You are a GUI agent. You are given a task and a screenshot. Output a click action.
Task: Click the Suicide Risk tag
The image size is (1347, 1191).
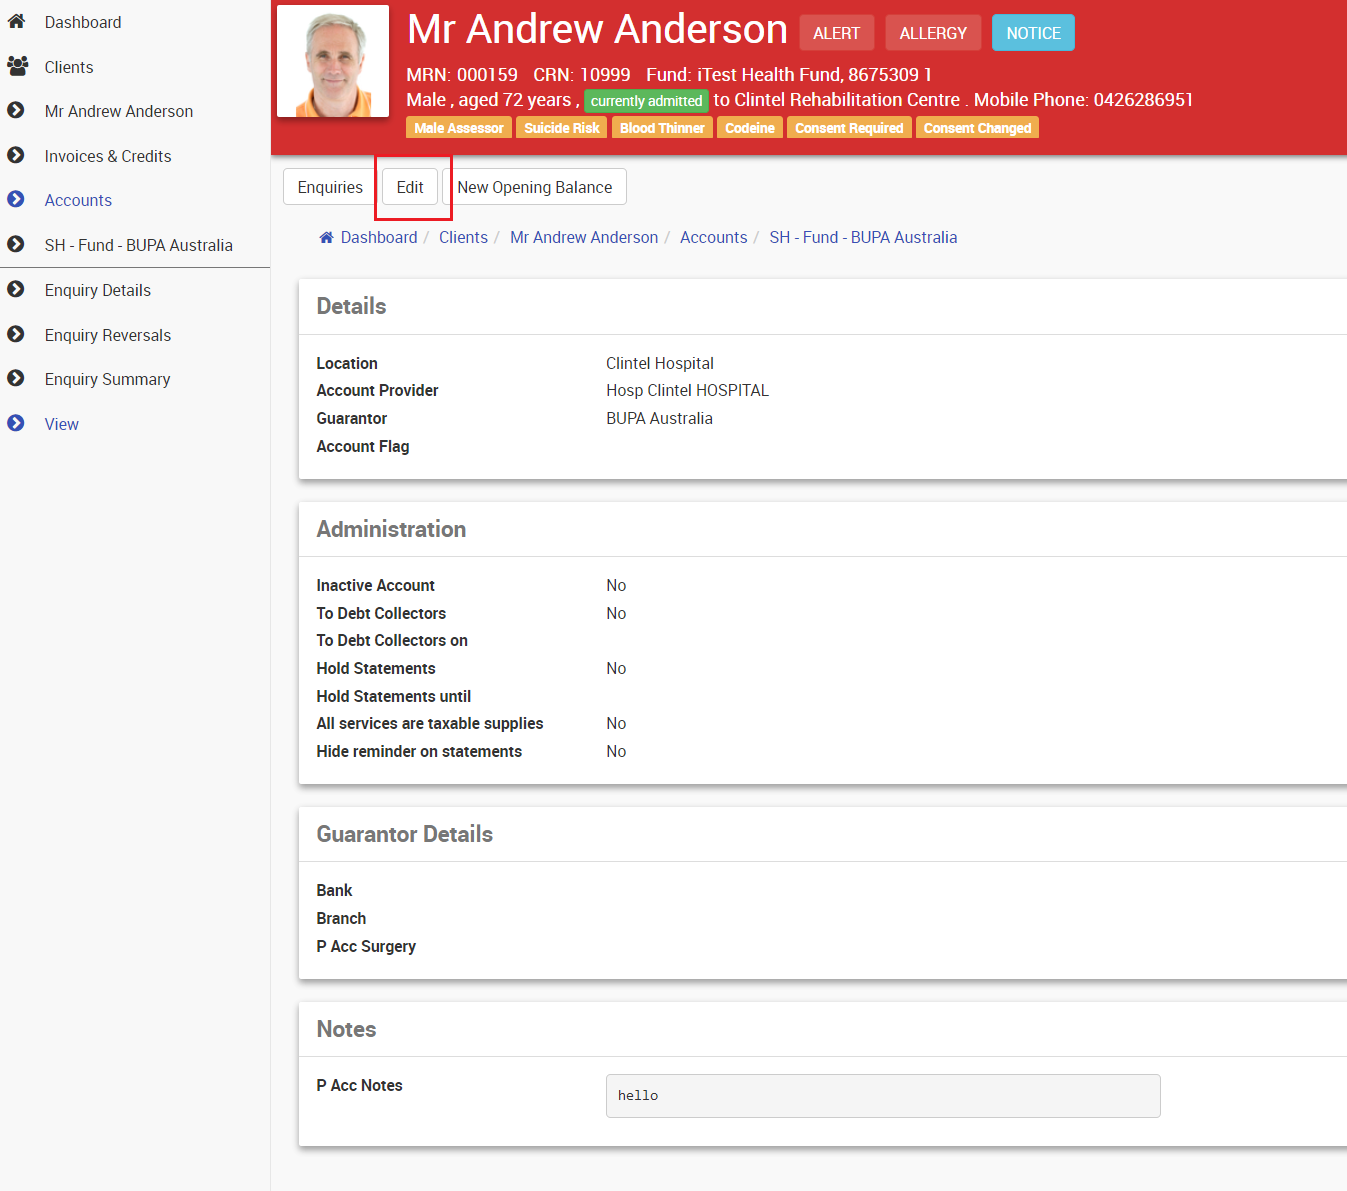point(562,128)
